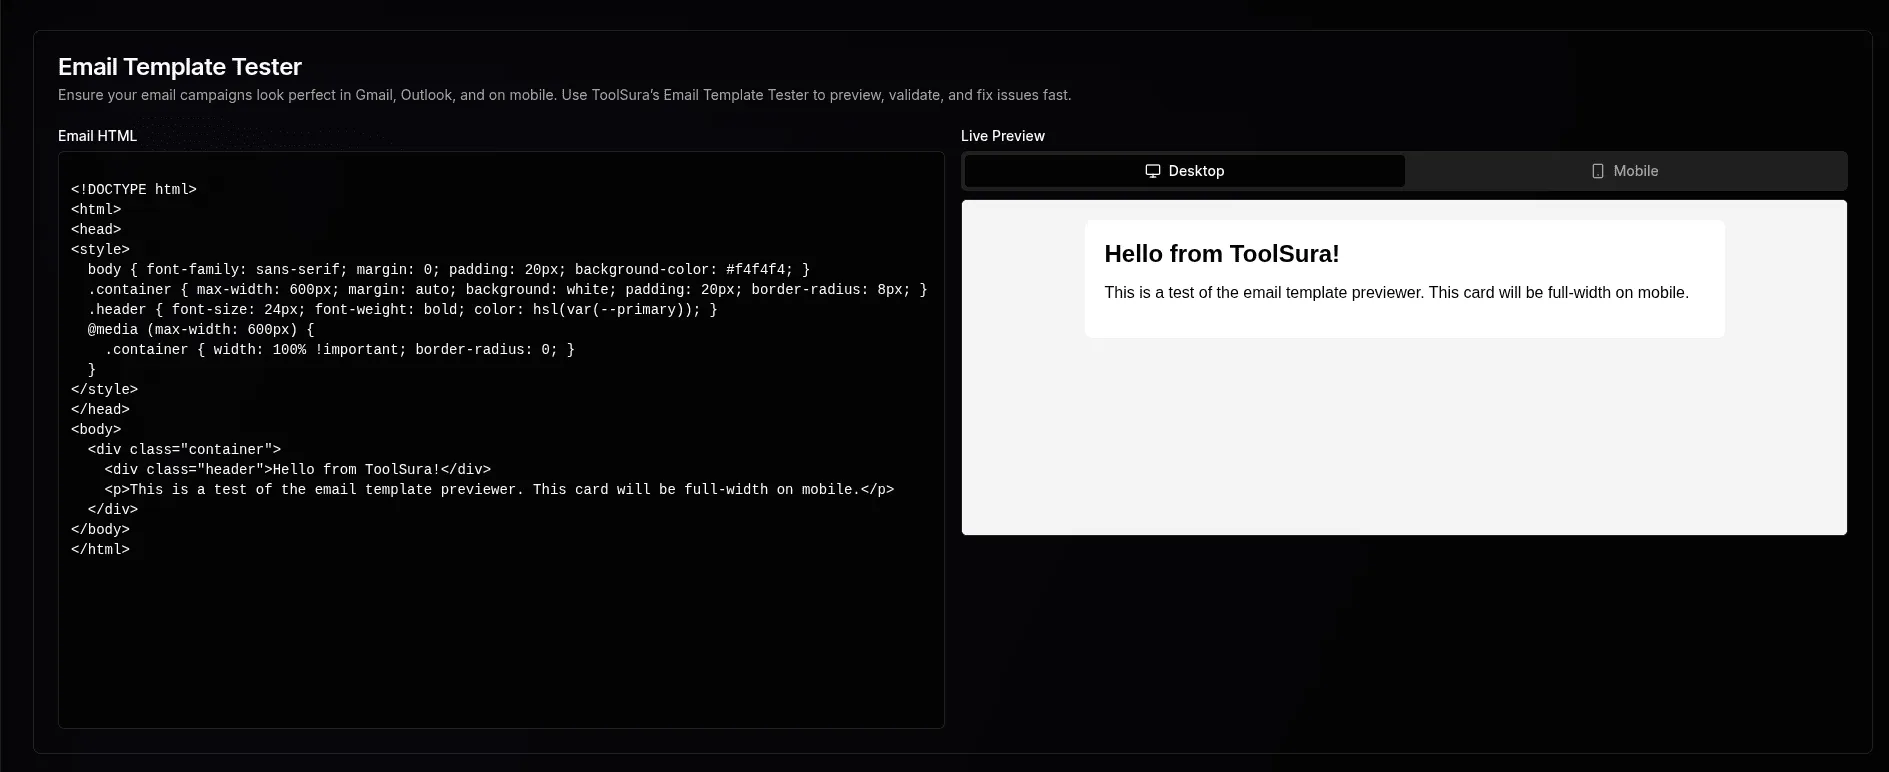Switch to the Mobile preview tab
This screenshot has width=1889, height=772.
(x=1624, y=171)
